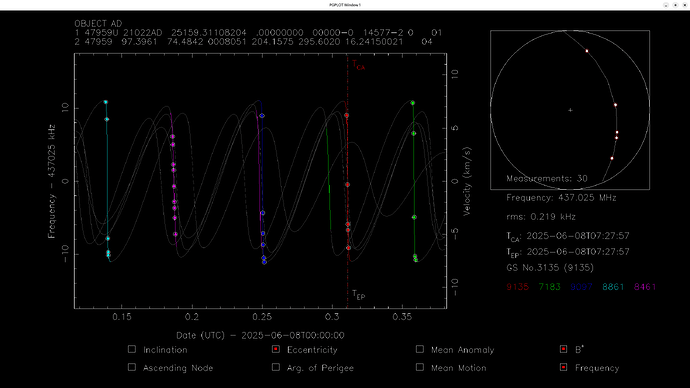
Task: Click the TEP timestamp 2025-06-08T07:27:57
Action: point(578,252)
